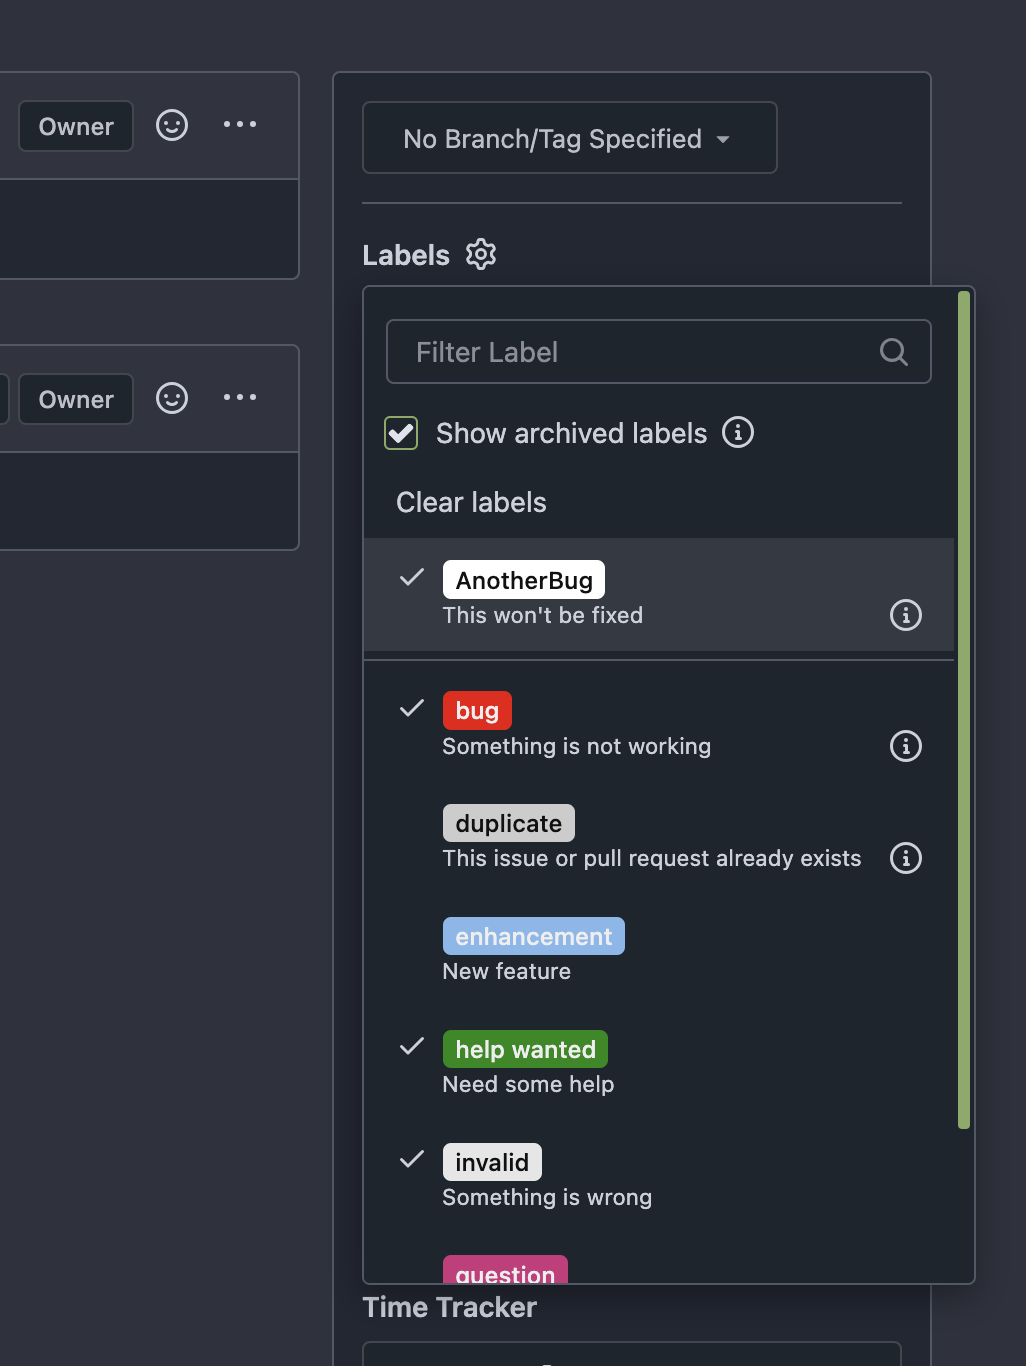Click Clear labels
The image size is (1026, 1366).
tap(471, 502)
